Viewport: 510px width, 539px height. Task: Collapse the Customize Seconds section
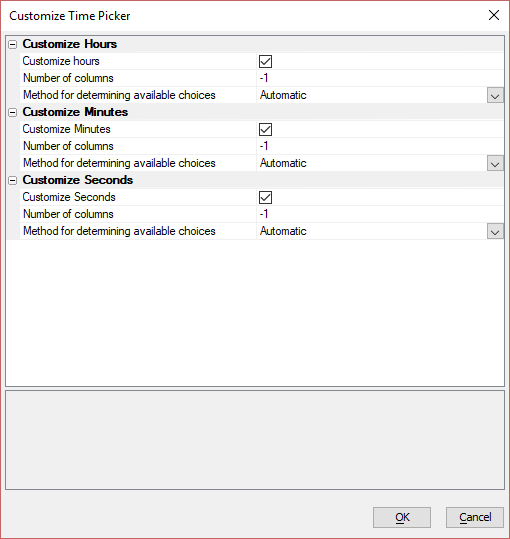(x=12, y=180)
